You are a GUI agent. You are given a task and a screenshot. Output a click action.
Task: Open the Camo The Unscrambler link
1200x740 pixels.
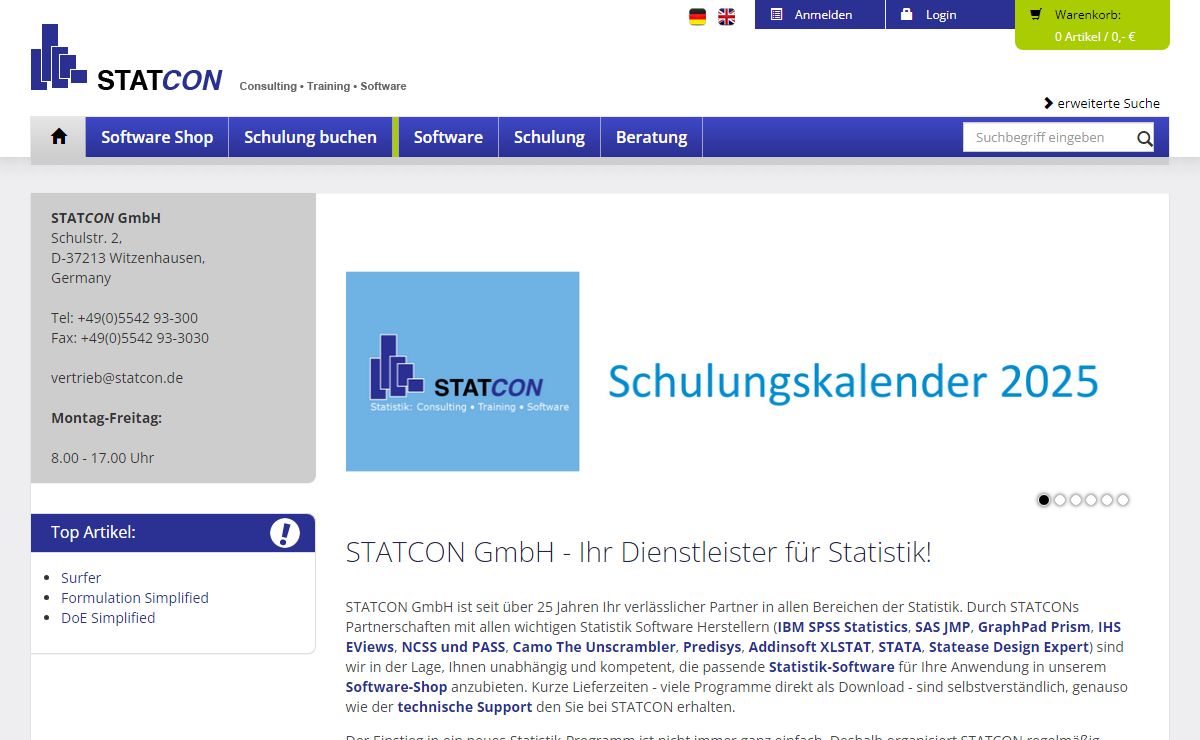click(x=594, y=647)
